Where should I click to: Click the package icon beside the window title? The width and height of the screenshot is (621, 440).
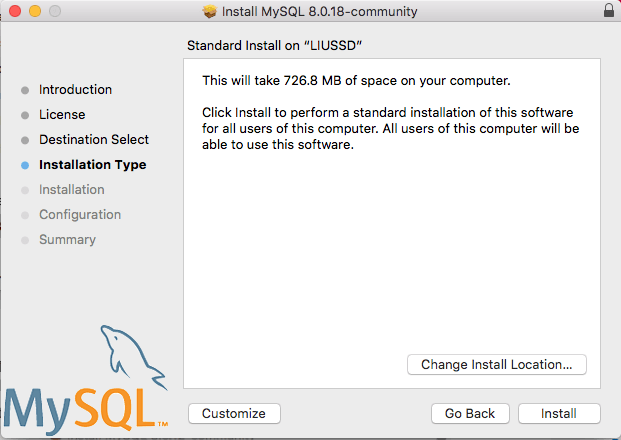[210, 11]
